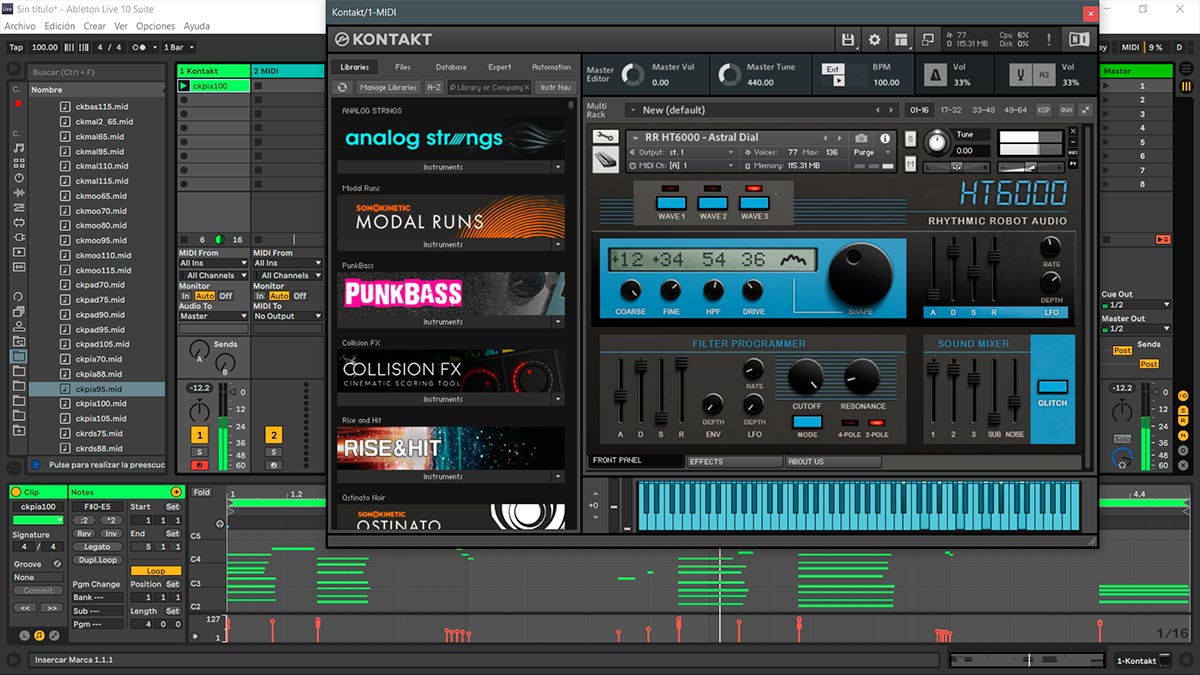Open track 2 MIDI To No Output dropdown

pos(287,316)
